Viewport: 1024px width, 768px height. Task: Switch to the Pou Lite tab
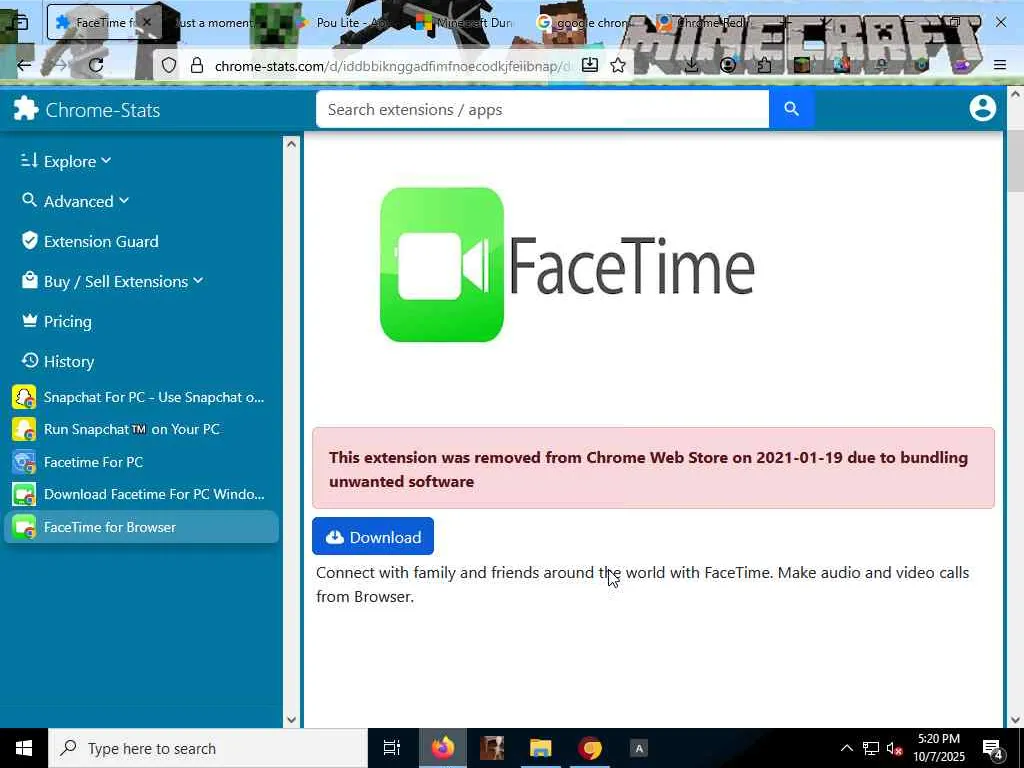point(343,22)
